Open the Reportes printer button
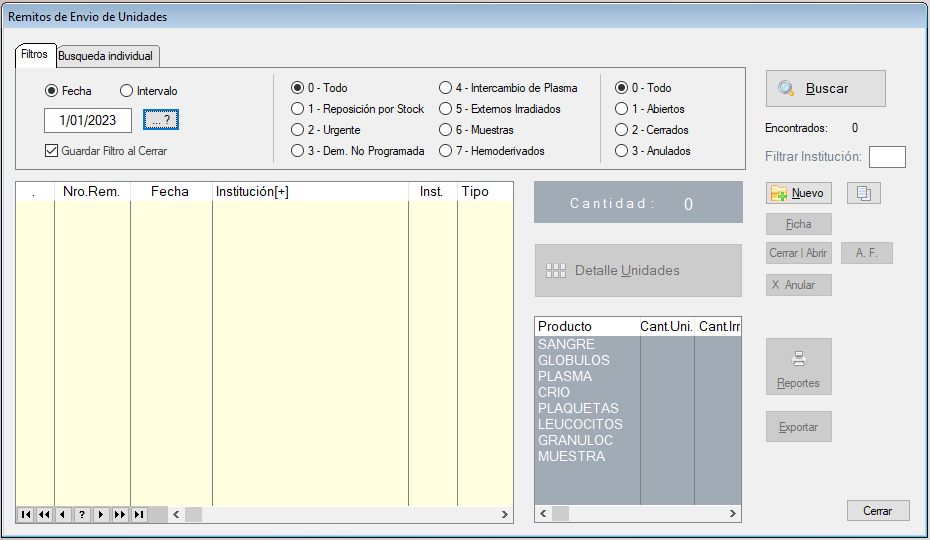 click(798, 366)
